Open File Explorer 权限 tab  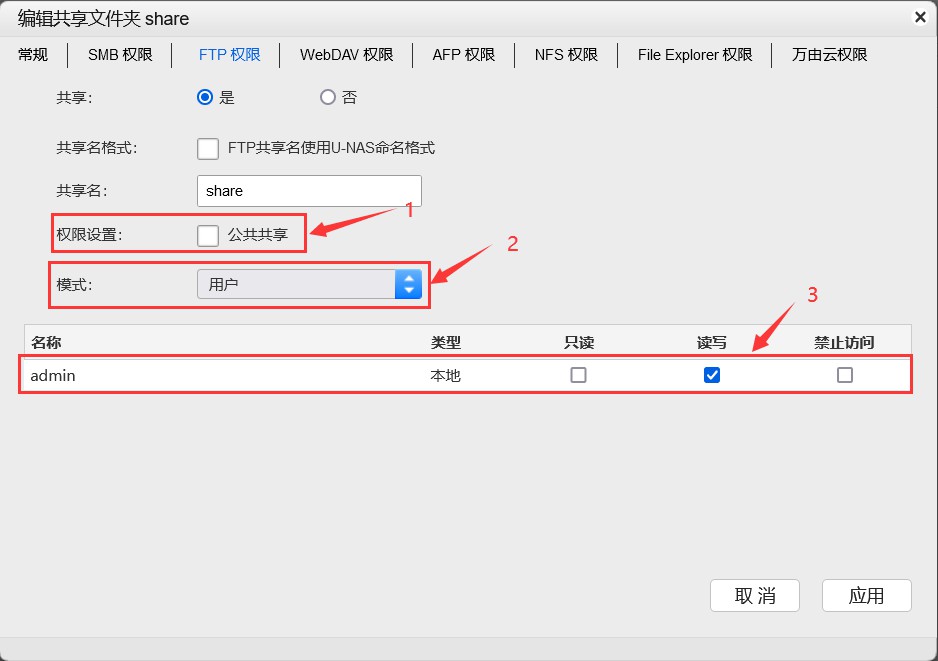(x=695, y=55)
